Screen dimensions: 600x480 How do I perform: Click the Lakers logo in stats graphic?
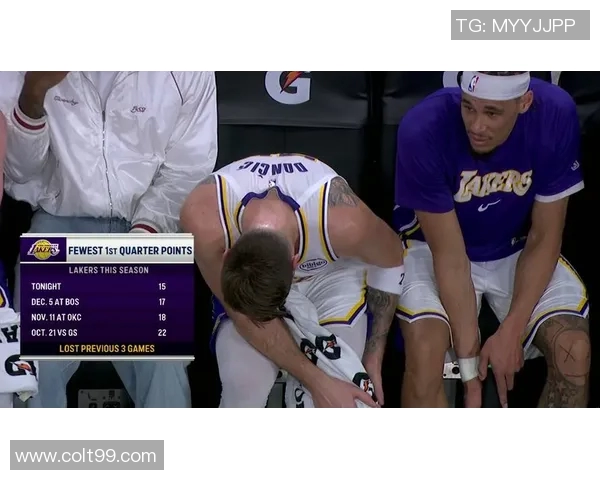pos(44,250)
